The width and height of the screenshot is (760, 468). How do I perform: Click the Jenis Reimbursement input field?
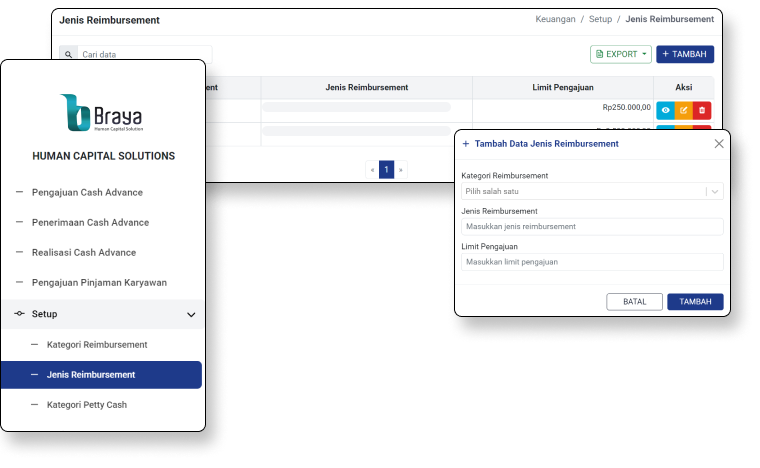click(x=592, y=227)
